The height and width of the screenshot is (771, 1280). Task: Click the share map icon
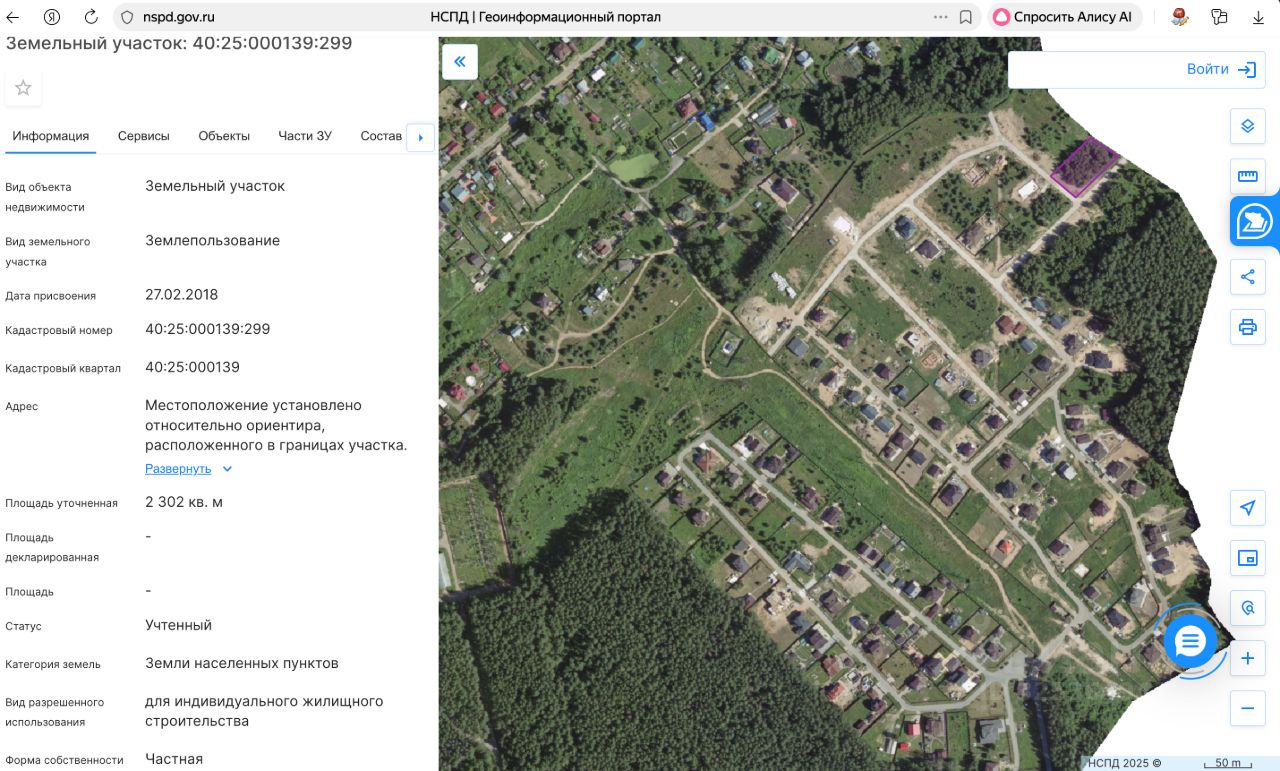point(1247,277)
